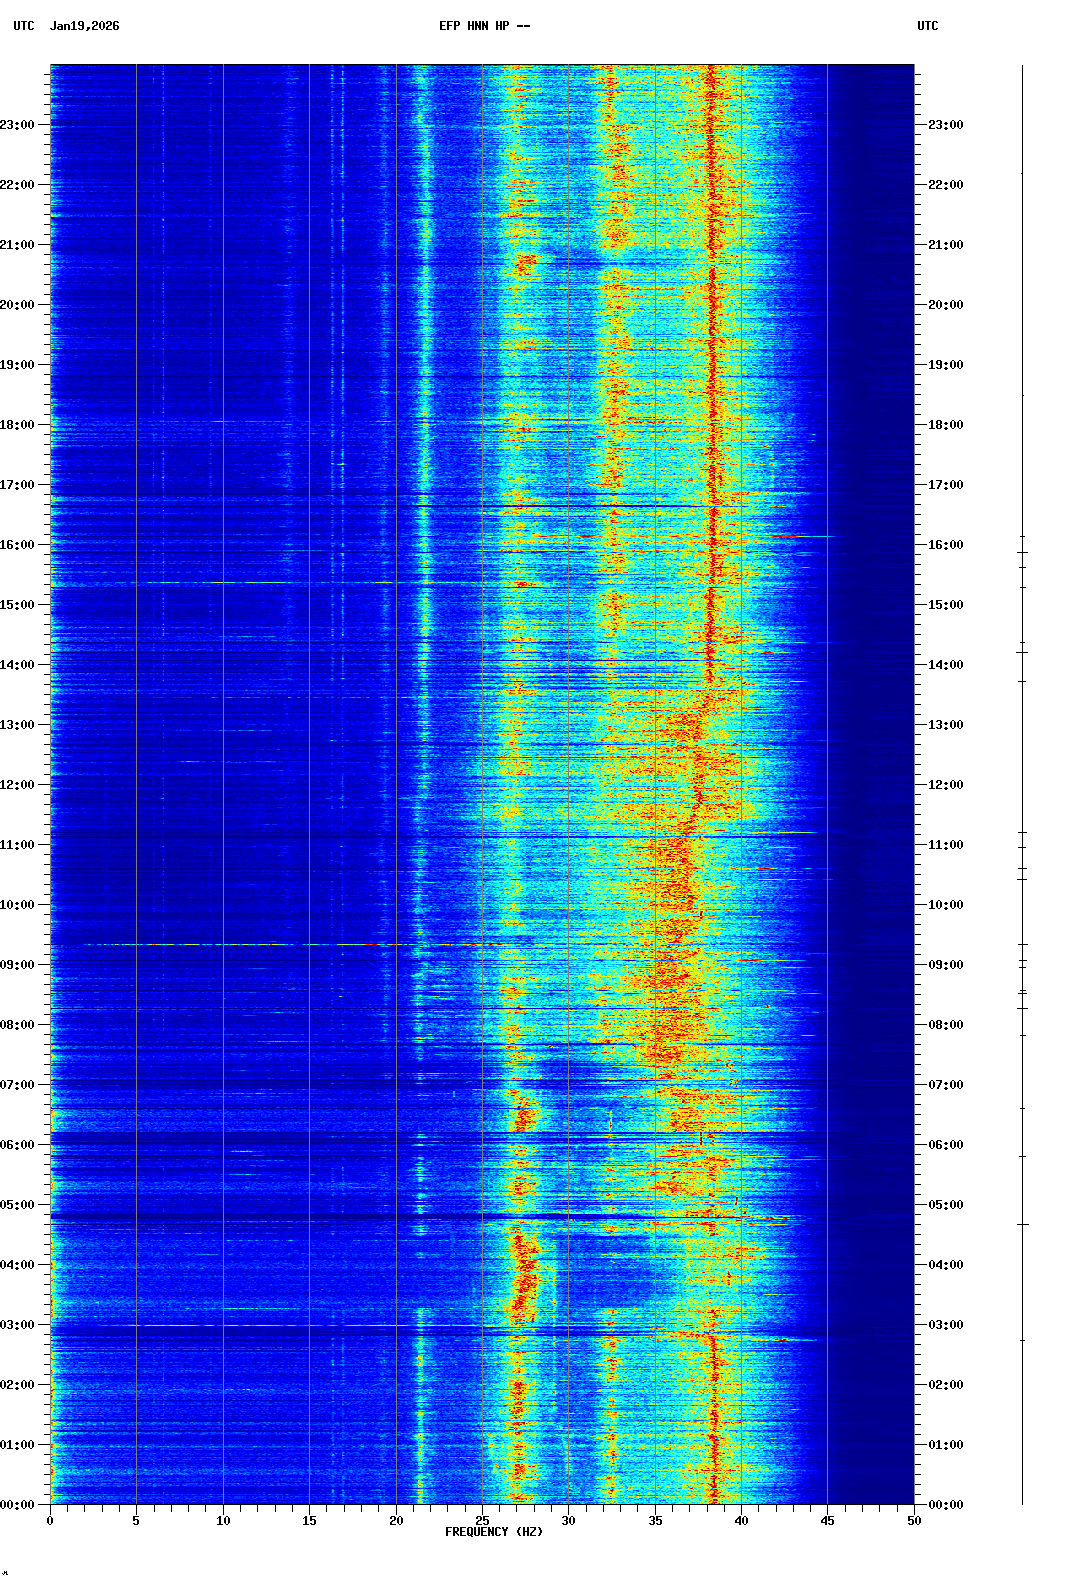Select the 12:00 label on the right time axis
Screen dimensions: 1066x1584
tap(945, 785)
